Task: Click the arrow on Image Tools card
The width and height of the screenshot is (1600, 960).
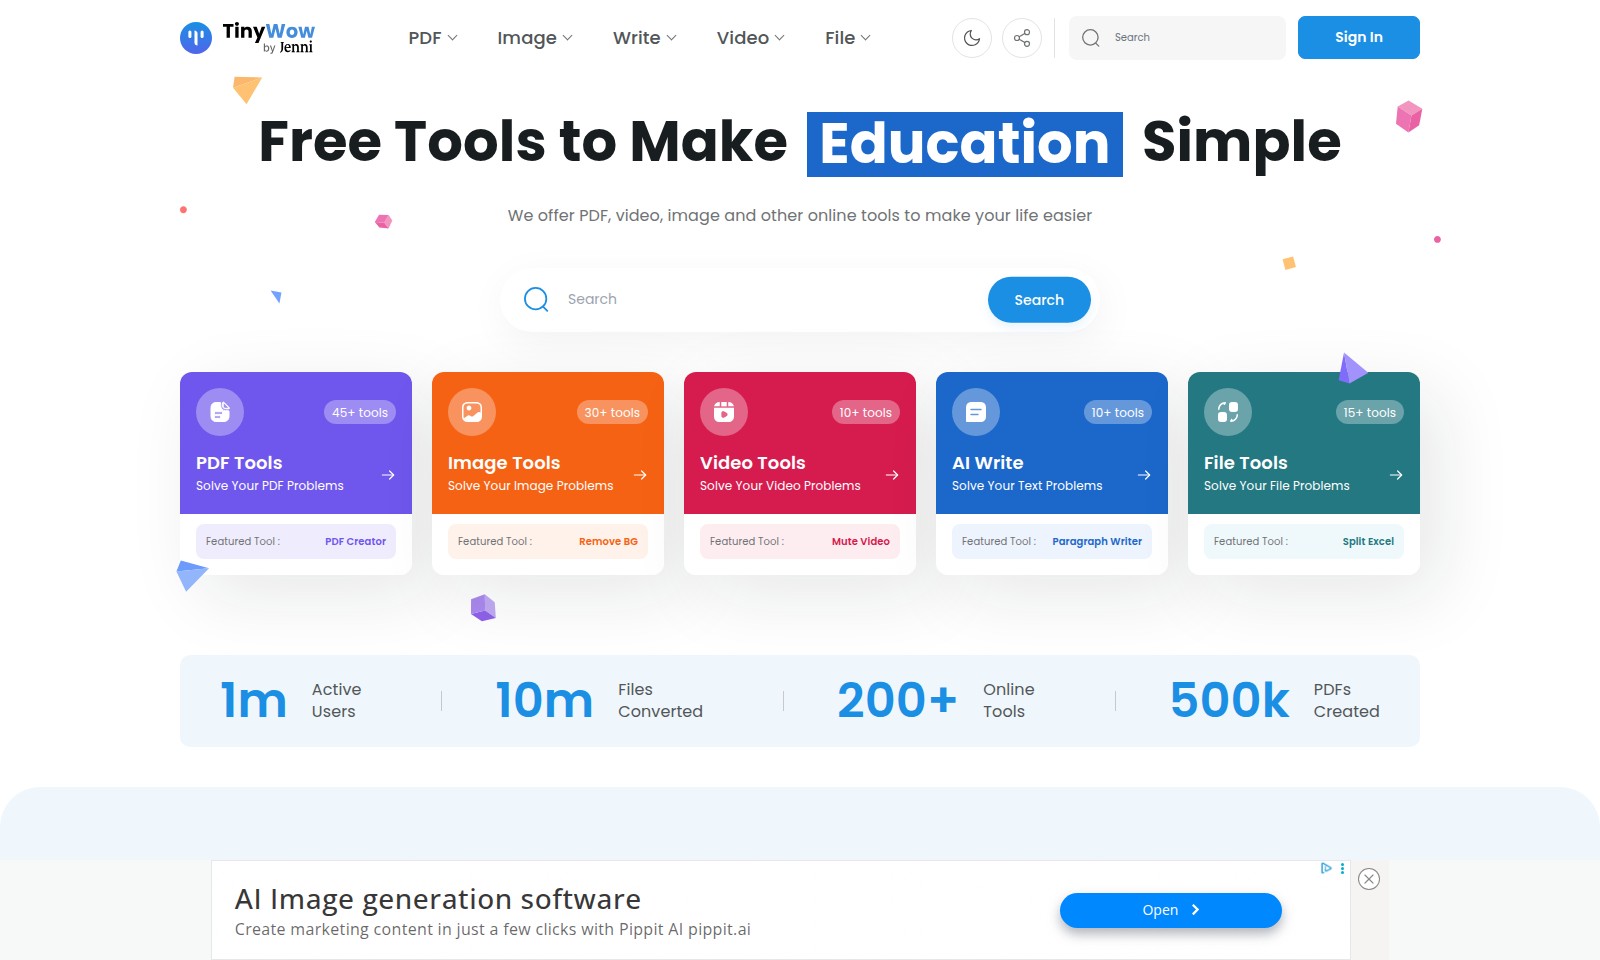Action: tap(640, 475)
